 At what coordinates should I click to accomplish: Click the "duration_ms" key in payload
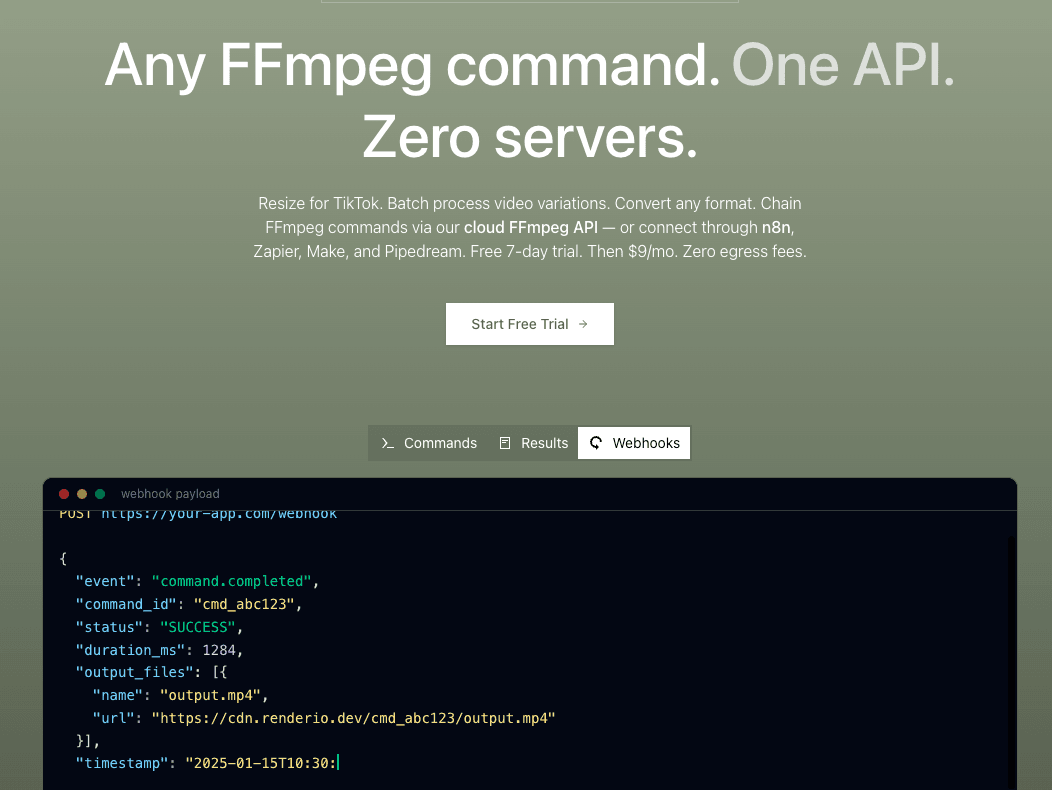point(131,650)
